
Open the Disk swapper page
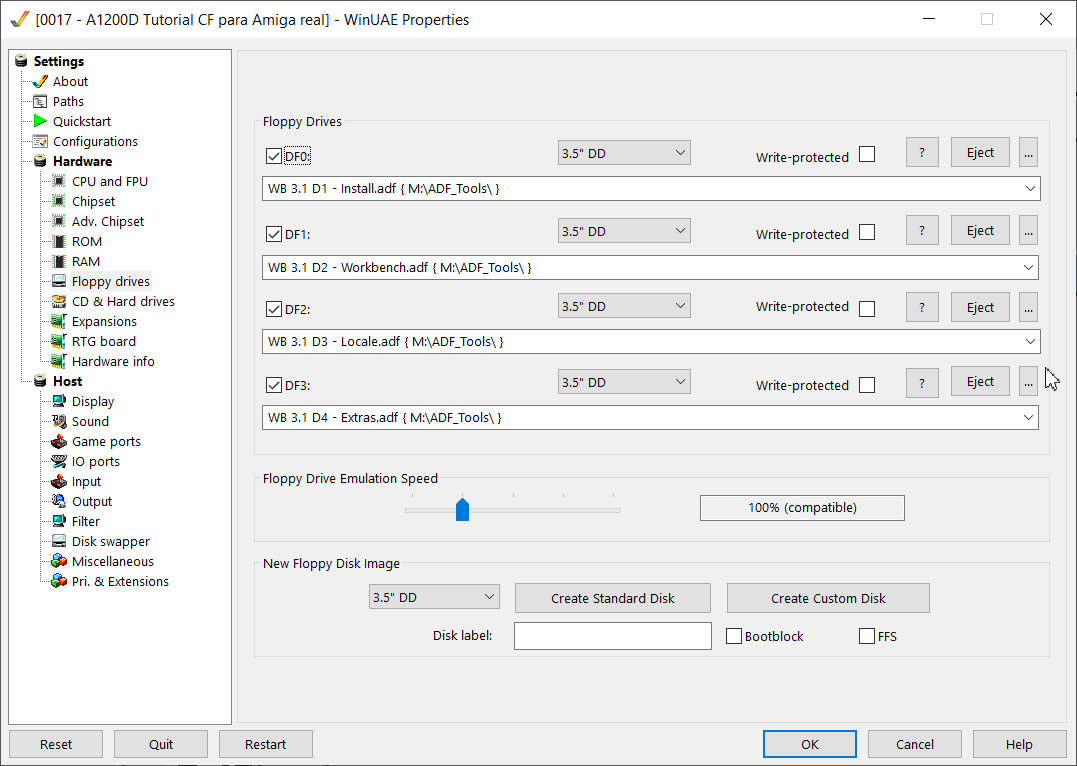(111, 541)
